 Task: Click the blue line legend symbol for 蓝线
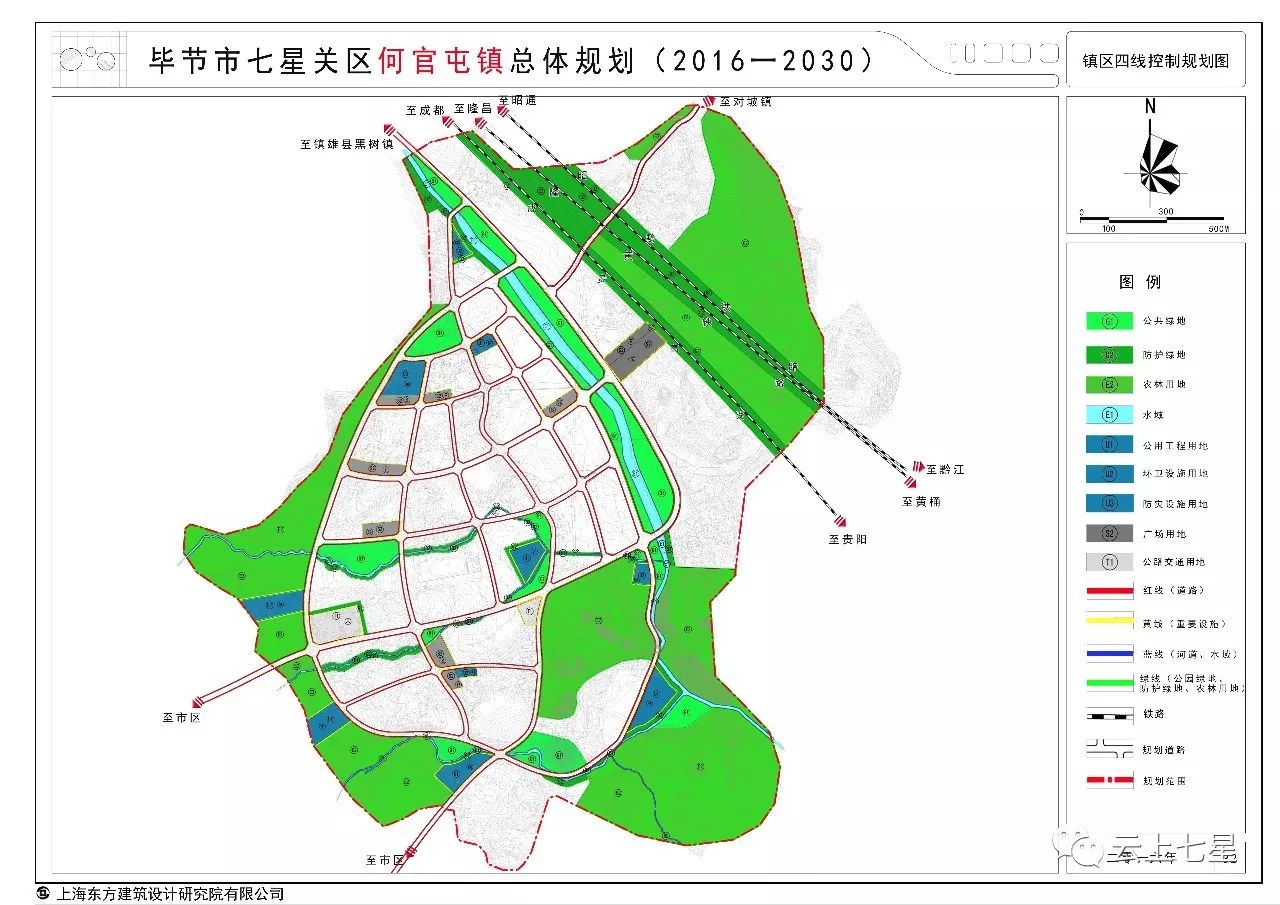[1109, 654]
